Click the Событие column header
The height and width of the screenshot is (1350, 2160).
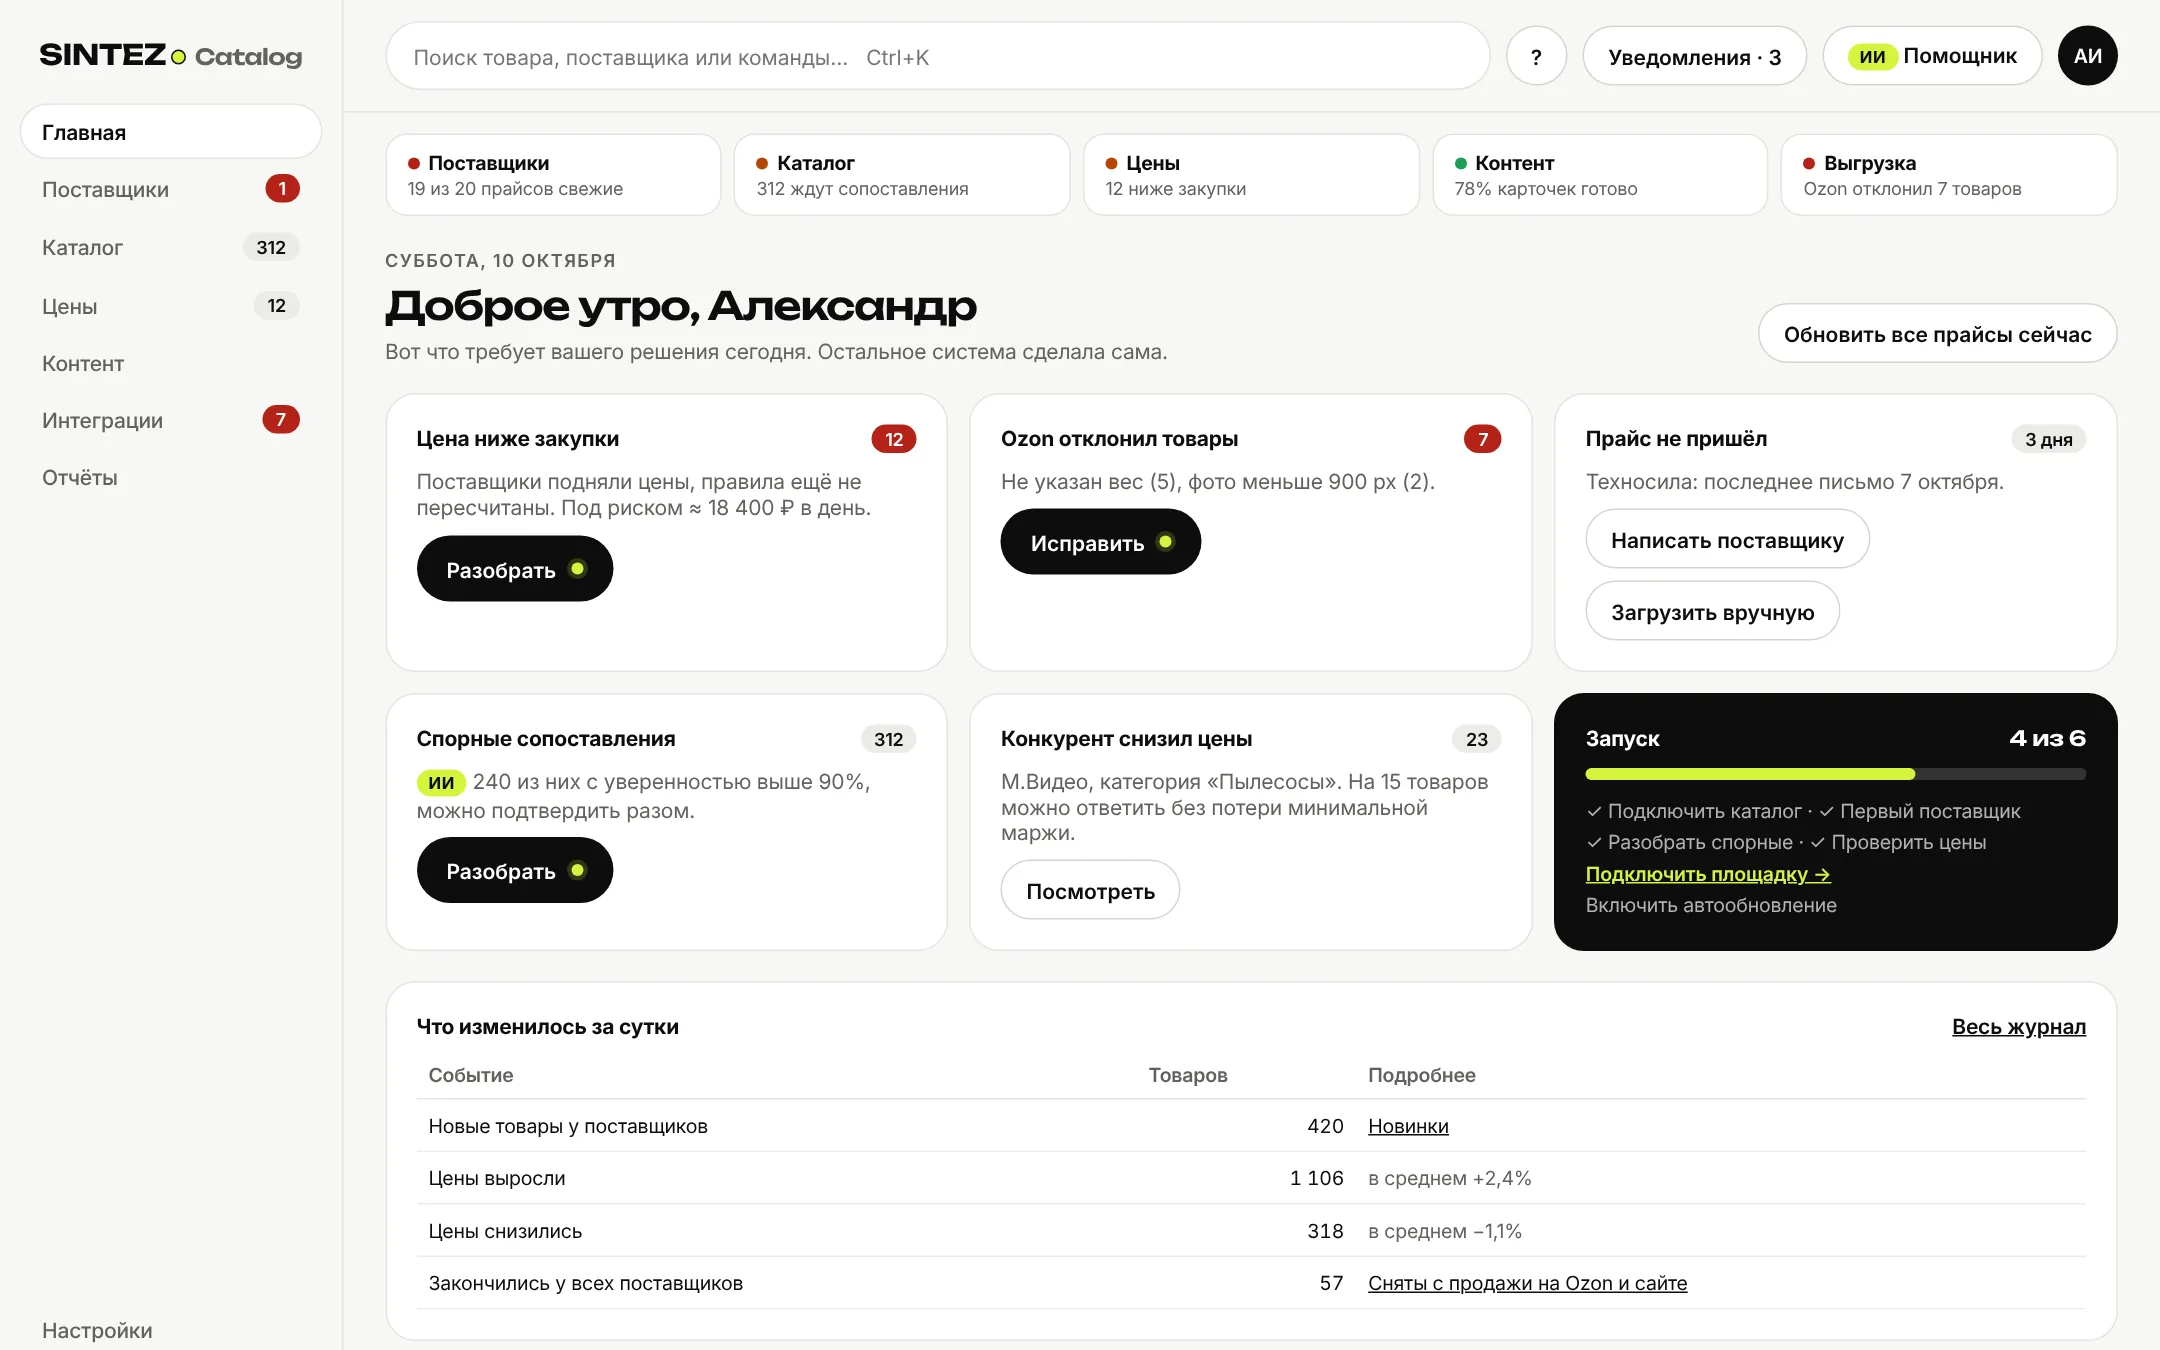tap(471, 1075)
